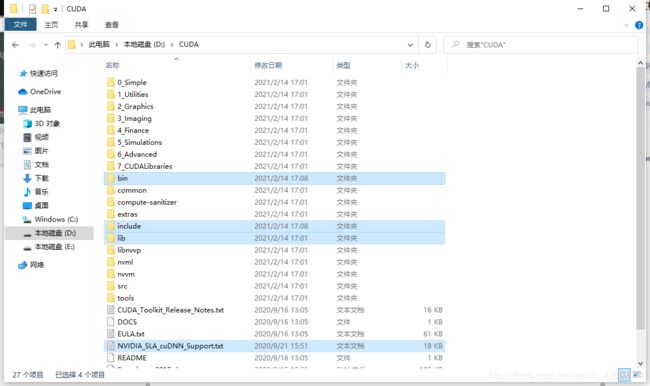Select the common folder

tap(274, 190)
